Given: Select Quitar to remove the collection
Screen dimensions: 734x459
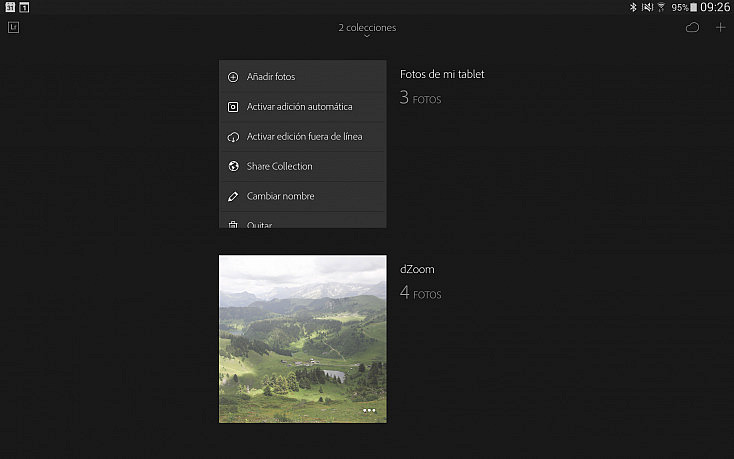Looking at the screenshot, I should click(302, 220).
